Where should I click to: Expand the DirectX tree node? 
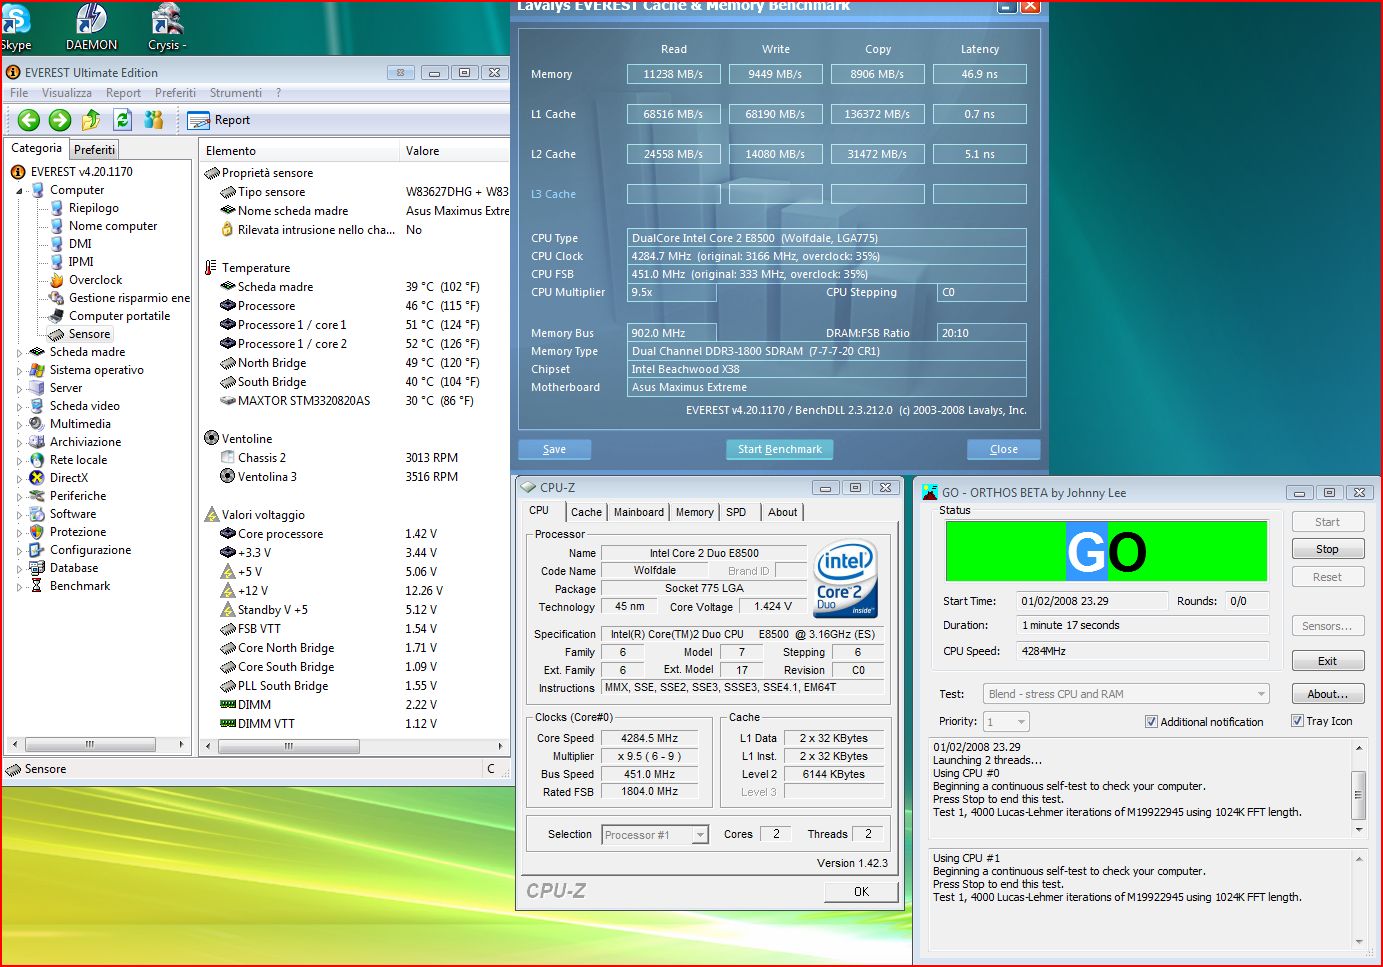point(19,479)
